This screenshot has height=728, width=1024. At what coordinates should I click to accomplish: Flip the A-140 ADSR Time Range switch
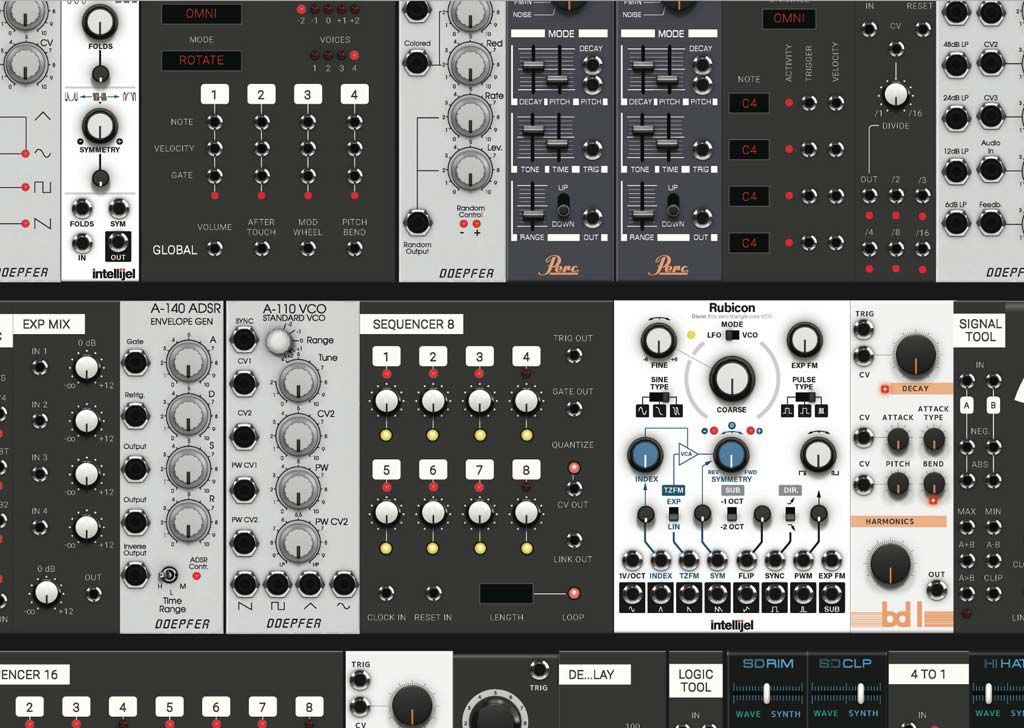pos(169,576)
